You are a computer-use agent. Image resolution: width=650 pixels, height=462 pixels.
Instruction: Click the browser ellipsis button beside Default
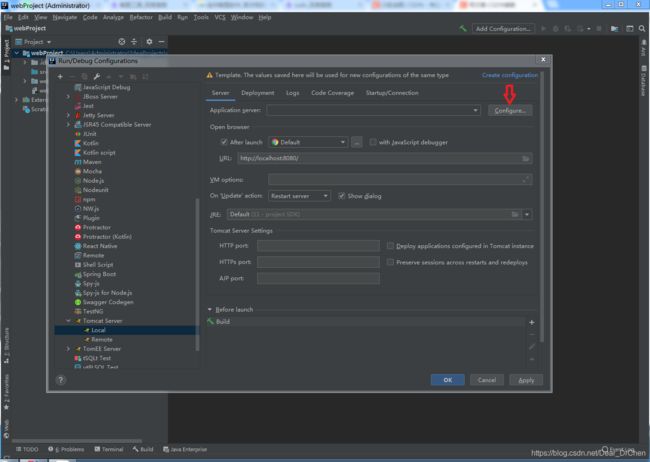(356, 142)
